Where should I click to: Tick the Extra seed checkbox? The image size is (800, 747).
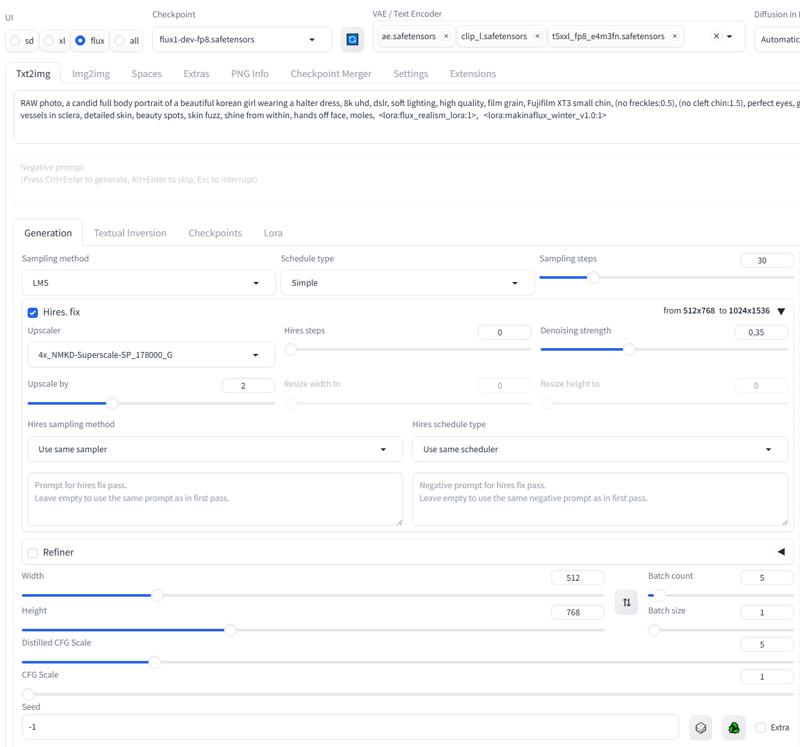point(761,728)
